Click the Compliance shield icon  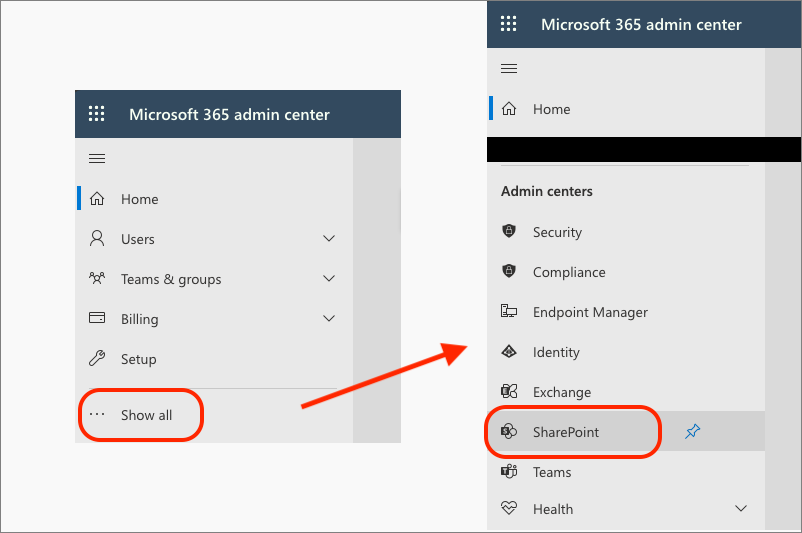click(x=509, y=271)
